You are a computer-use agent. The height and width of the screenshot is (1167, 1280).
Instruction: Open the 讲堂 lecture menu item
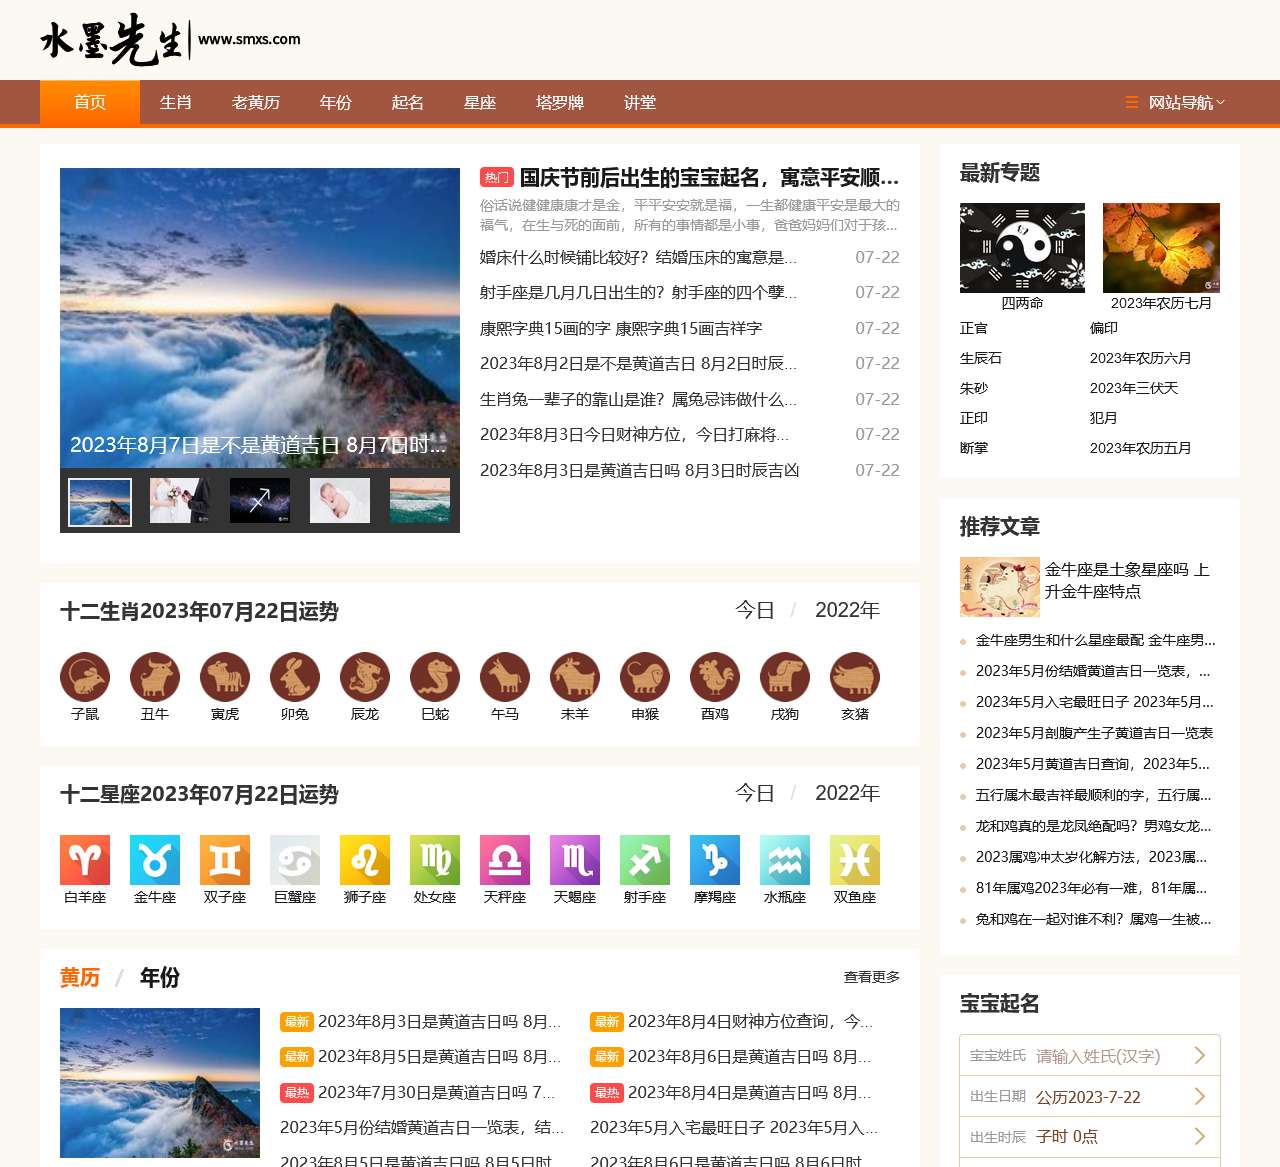point(640,102)
